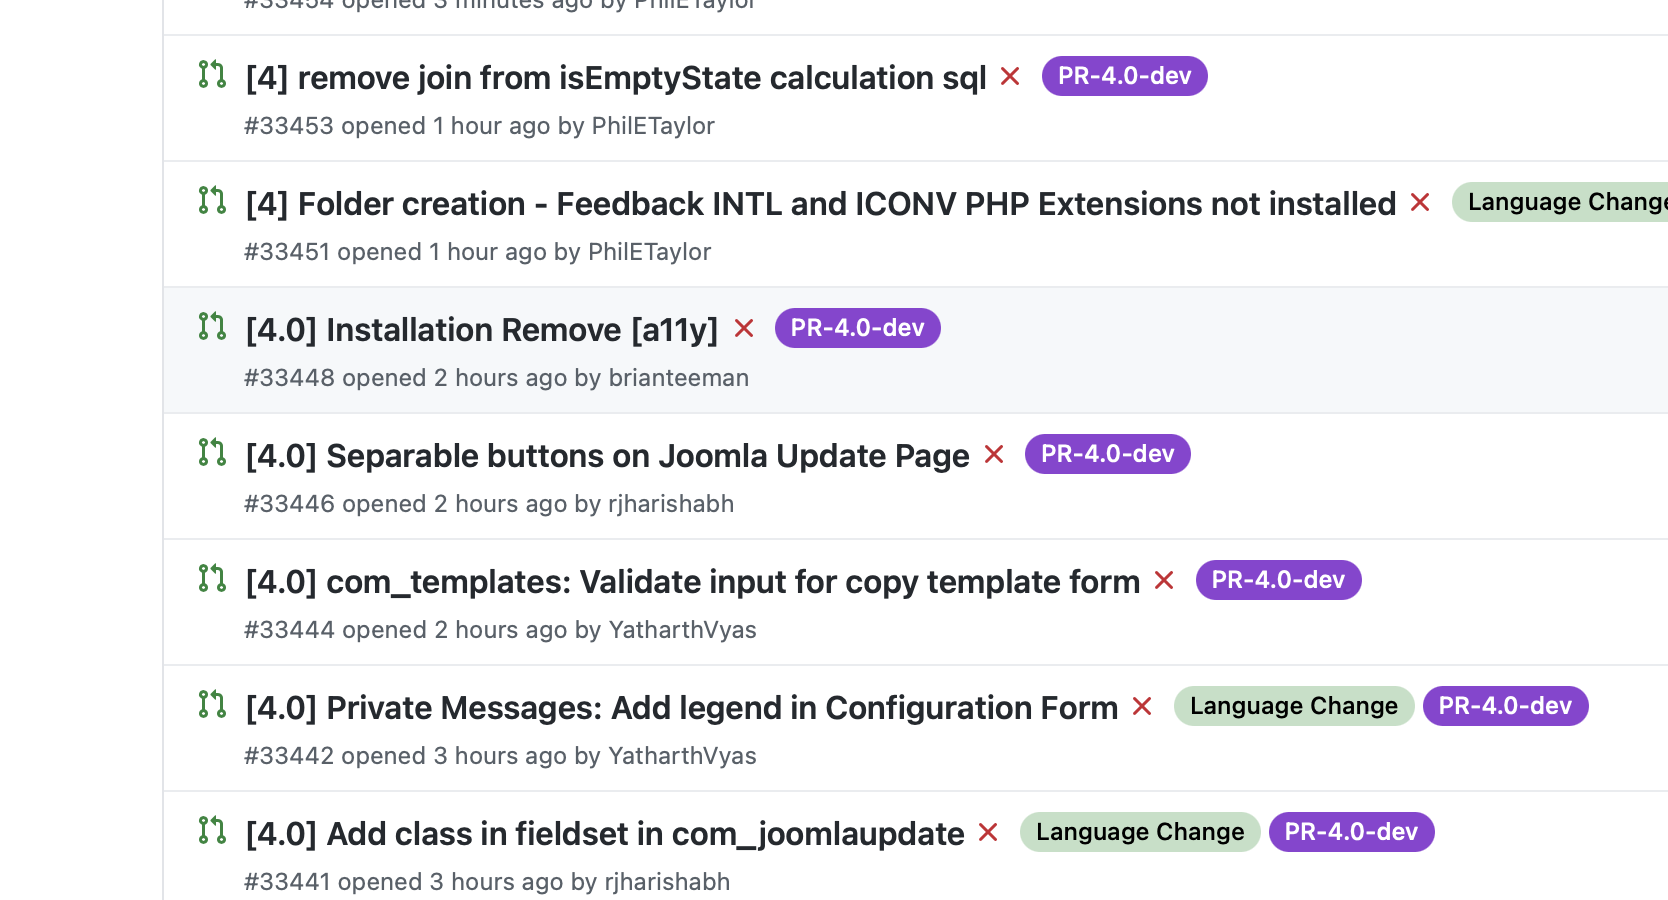The height and width of the screenshot is (900, 1668).
Task: Click the pull request icon for Installation Remove
Action: (212, 326)
